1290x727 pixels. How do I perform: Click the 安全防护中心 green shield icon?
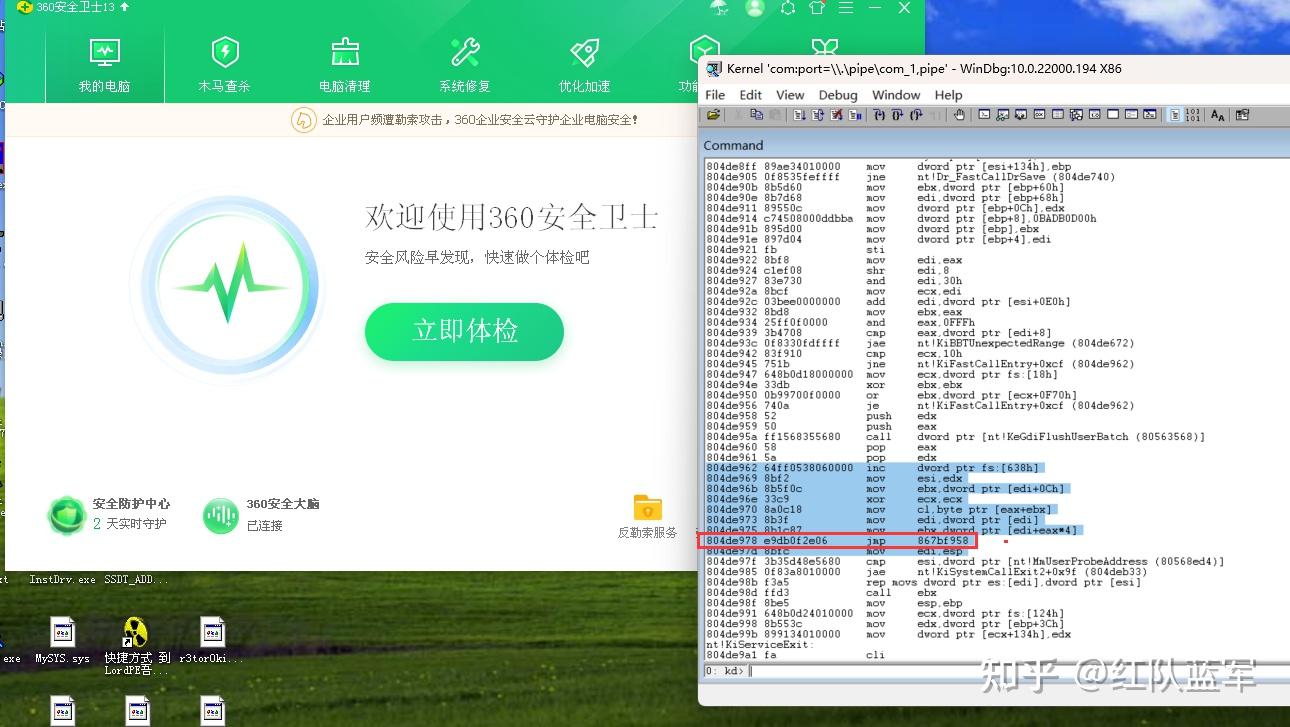[x=66, y=512]
